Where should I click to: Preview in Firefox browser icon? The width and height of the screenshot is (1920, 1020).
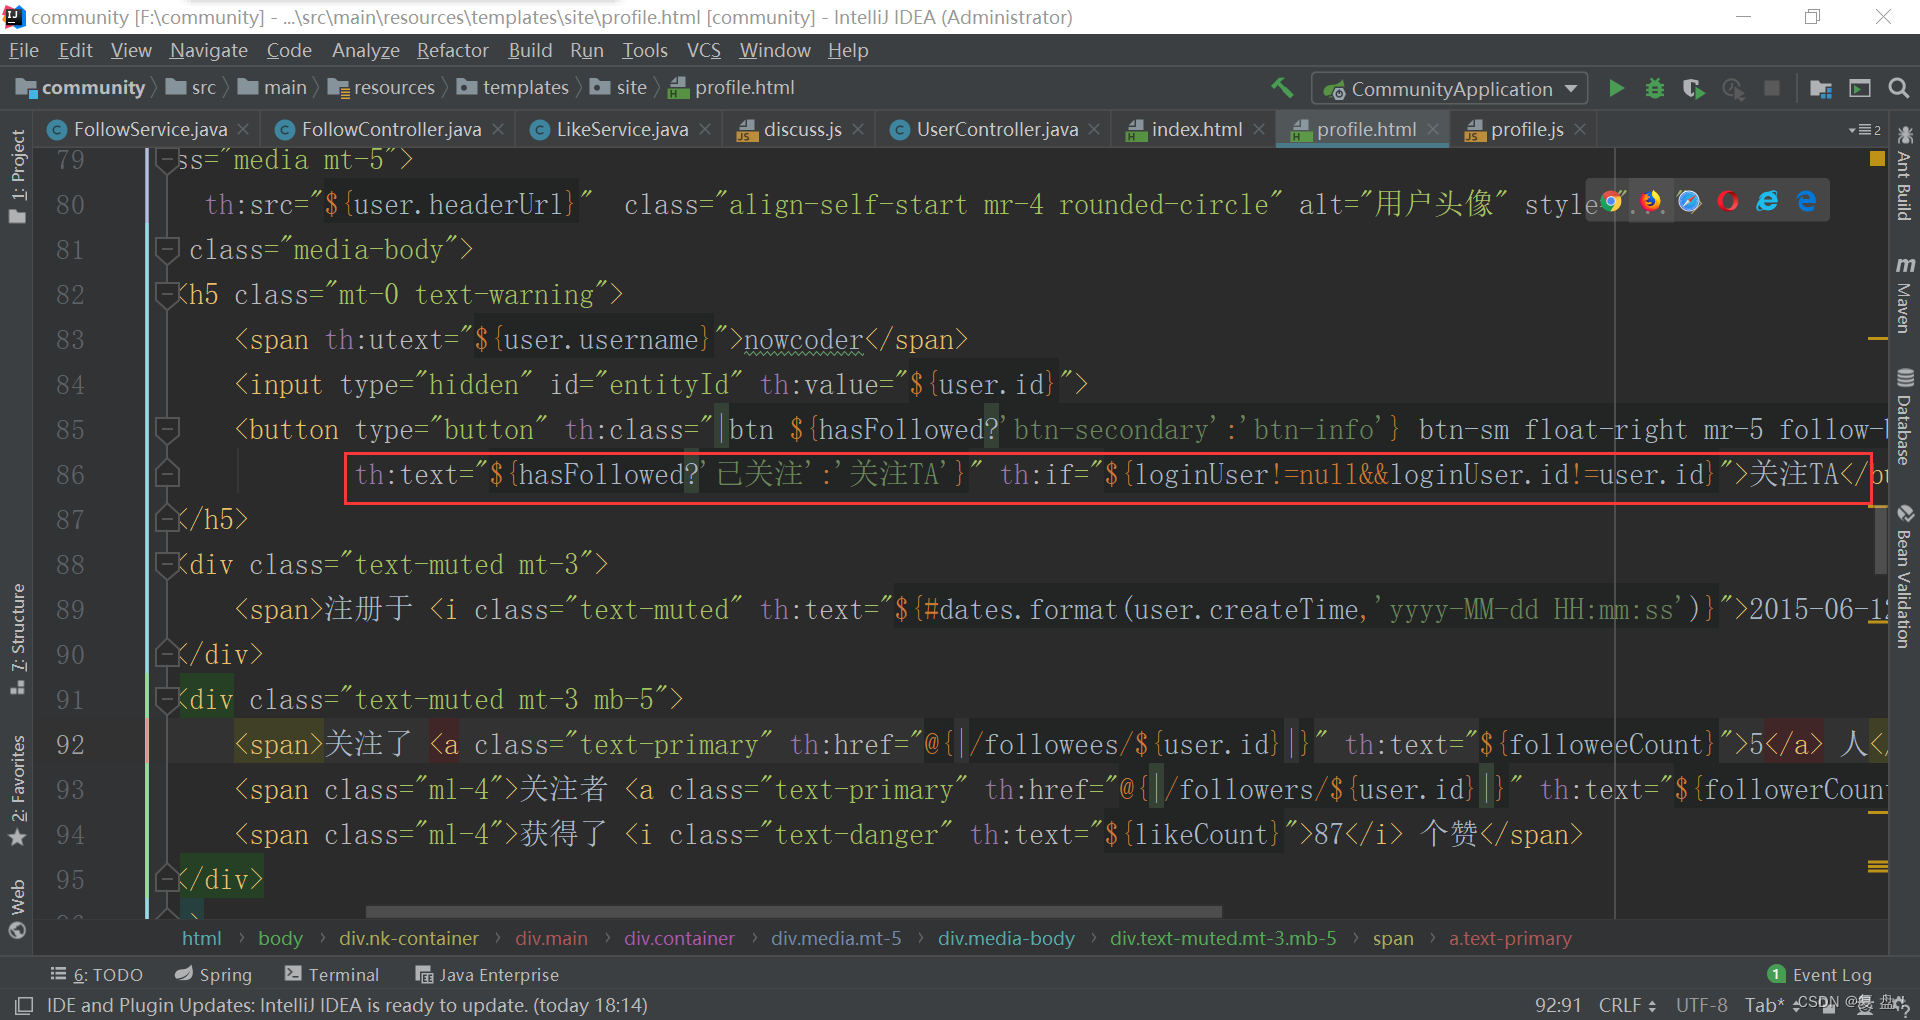(x=1650, y=201)
